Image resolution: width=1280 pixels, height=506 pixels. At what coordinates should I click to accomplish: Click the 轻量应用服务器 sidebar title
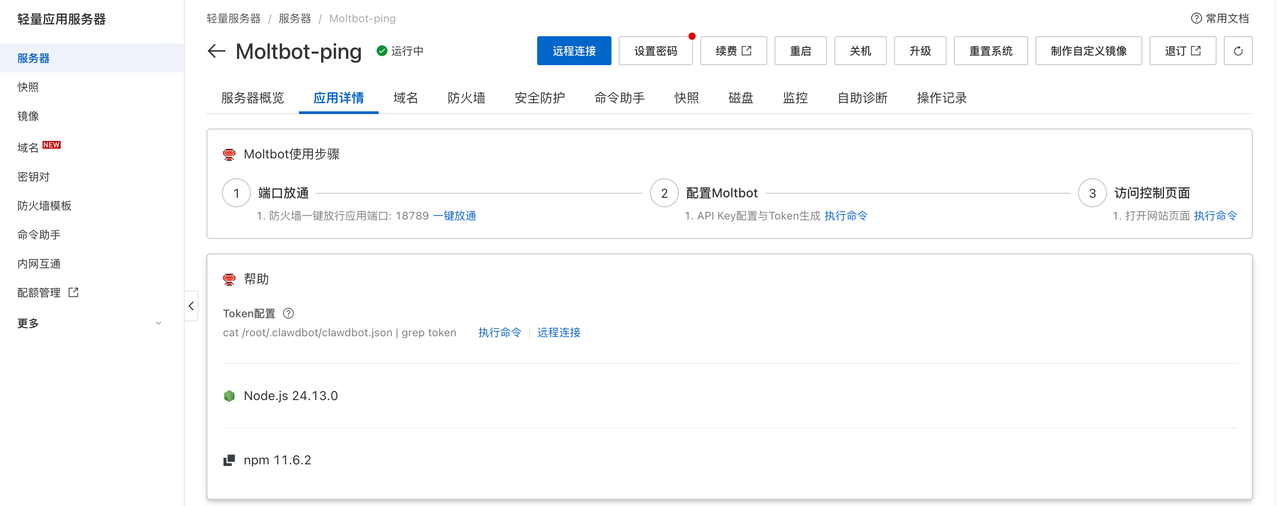click(61, 19)
